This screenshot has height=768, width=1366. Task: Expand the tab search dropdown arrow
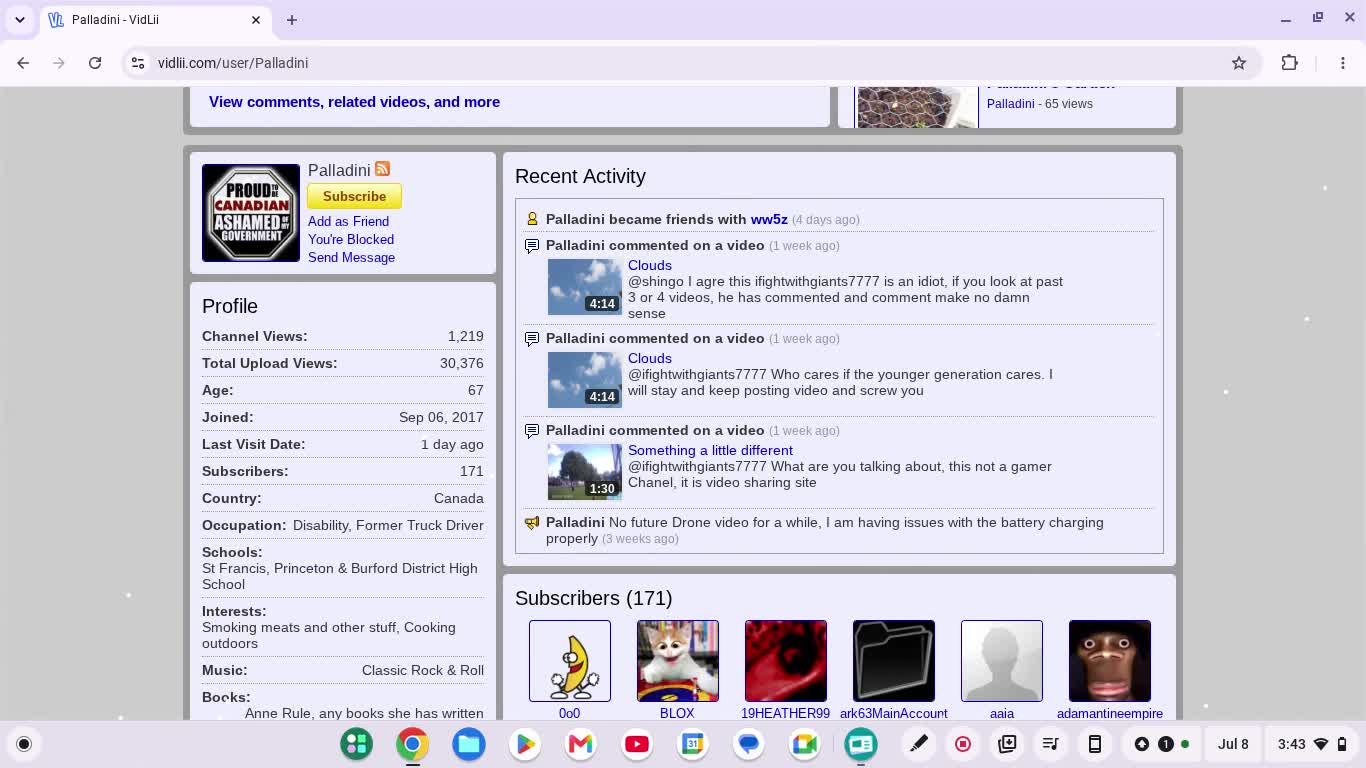pyautogui.click(x=20, y=20)
